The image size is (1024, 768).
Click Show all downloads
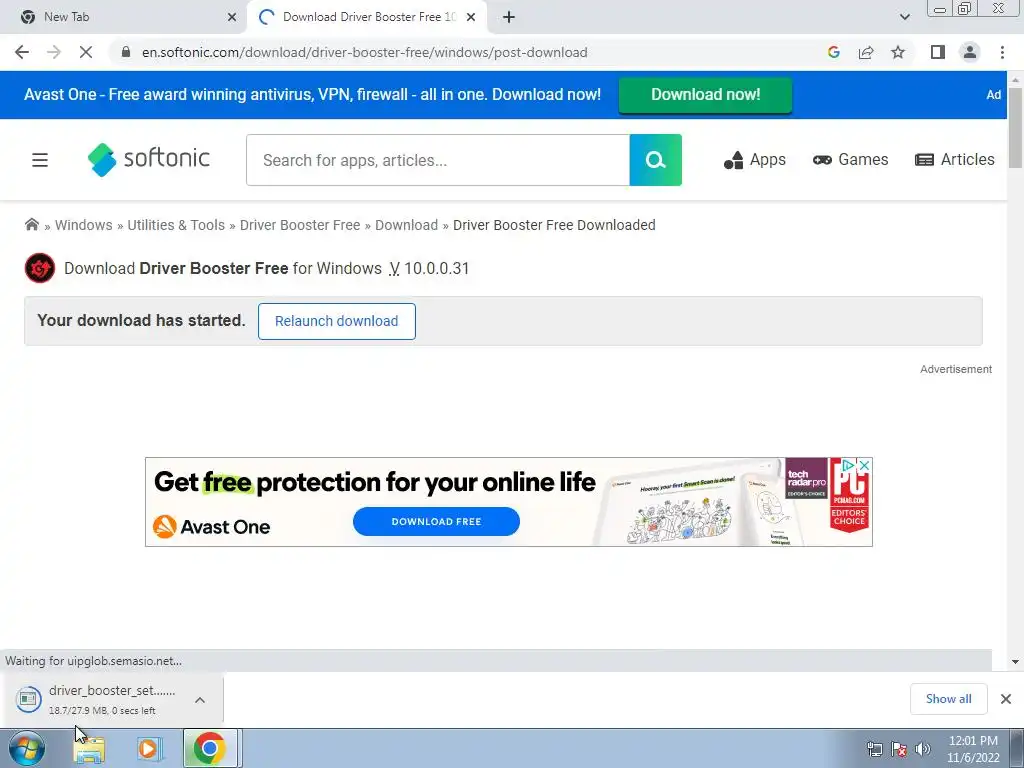point(948,699)
